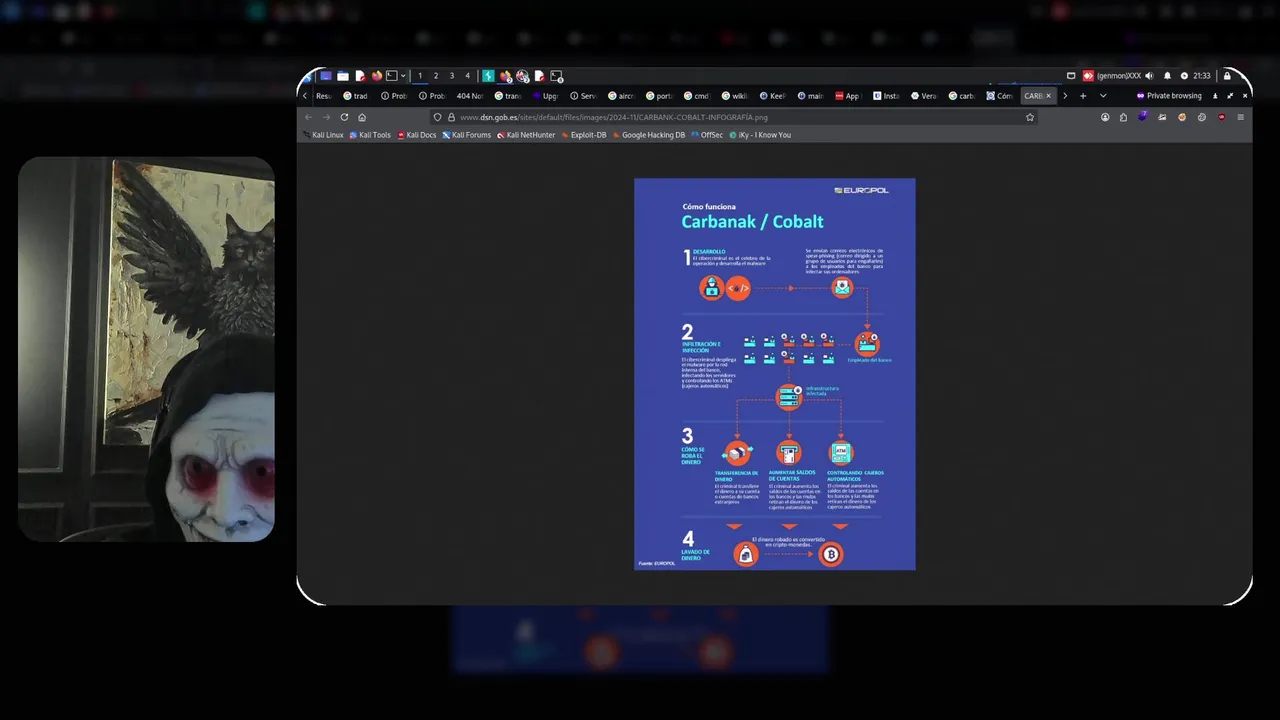Go forward to the next page

click(326, 117)
